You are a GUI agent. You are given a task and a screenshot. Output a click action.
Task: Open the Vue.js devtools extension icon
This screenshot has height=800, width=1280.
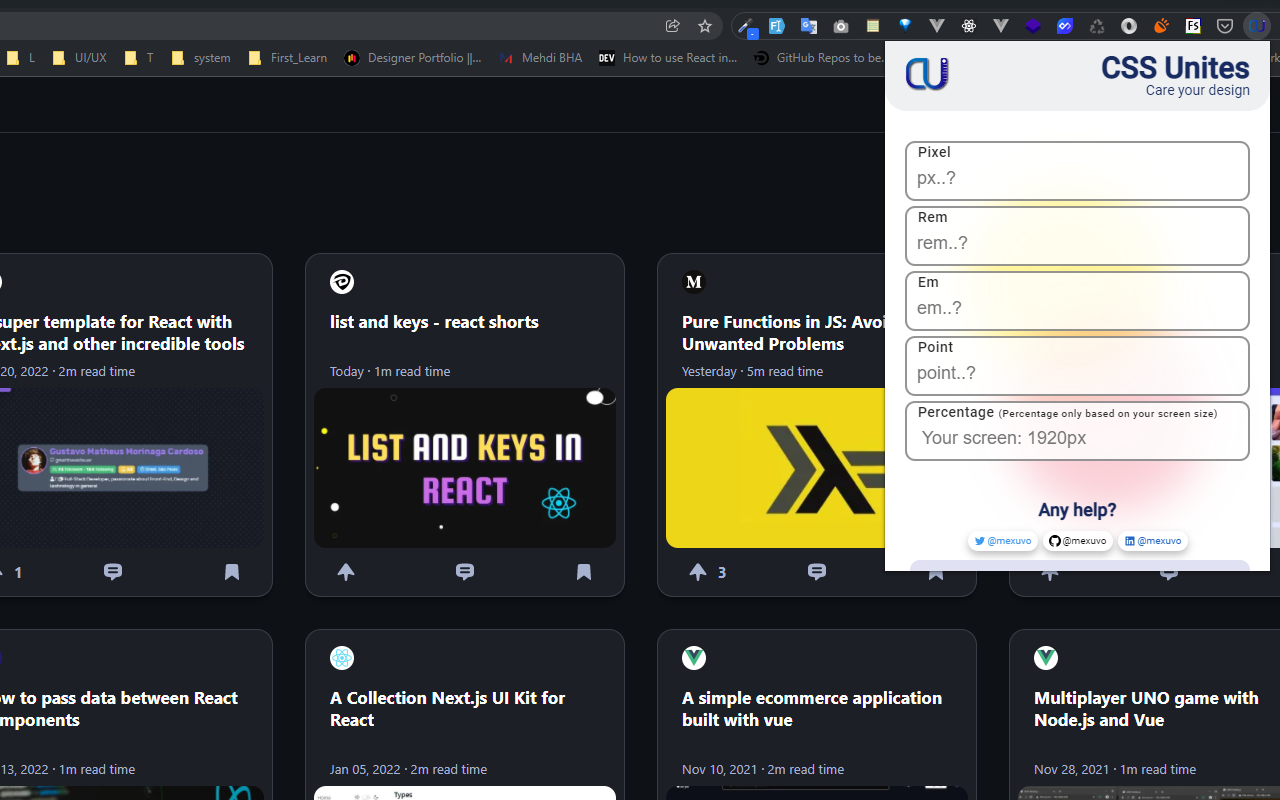[936, 26]
